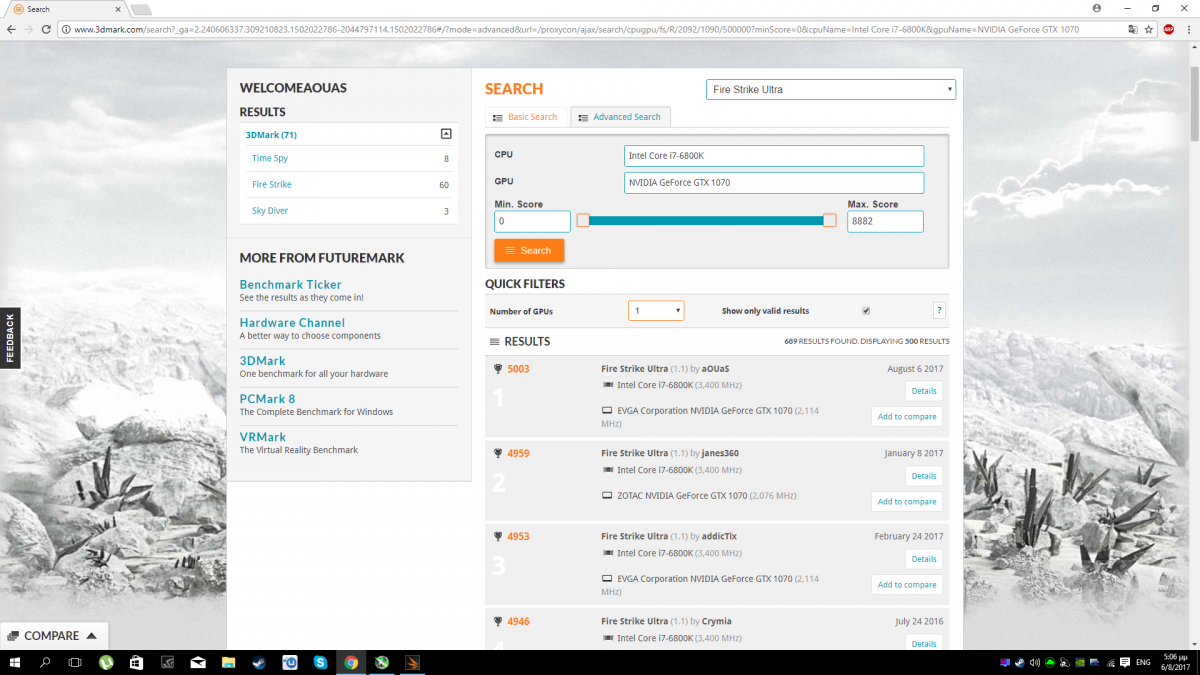
Task: Click the Steam icon in system tray
Action: pos(1020,662)
